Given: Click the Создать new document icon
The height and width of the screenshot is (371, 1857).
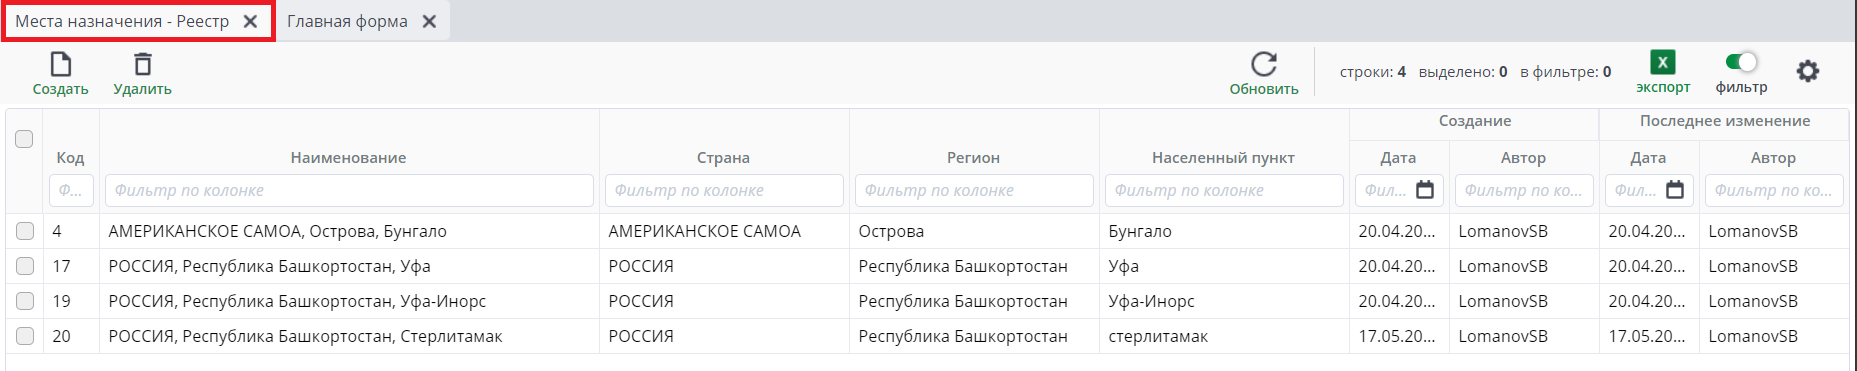Looking at the screenshot, I should coord(61,65).
